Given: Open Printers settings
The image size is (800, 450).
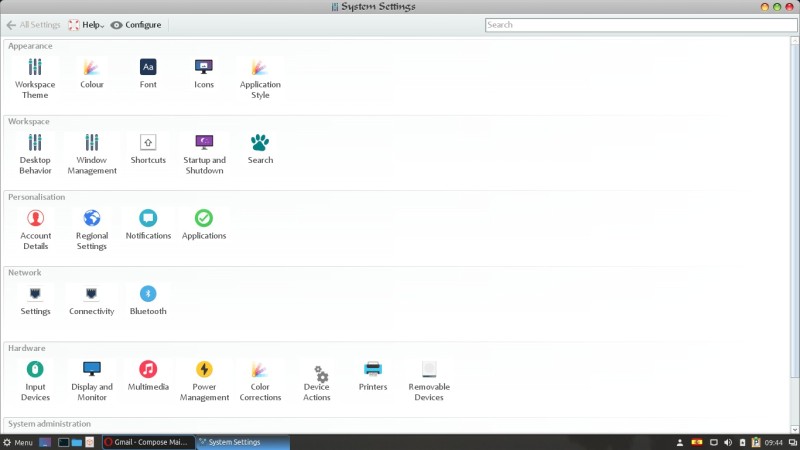Looking at the screenshot, I should [x=372, y=376].
